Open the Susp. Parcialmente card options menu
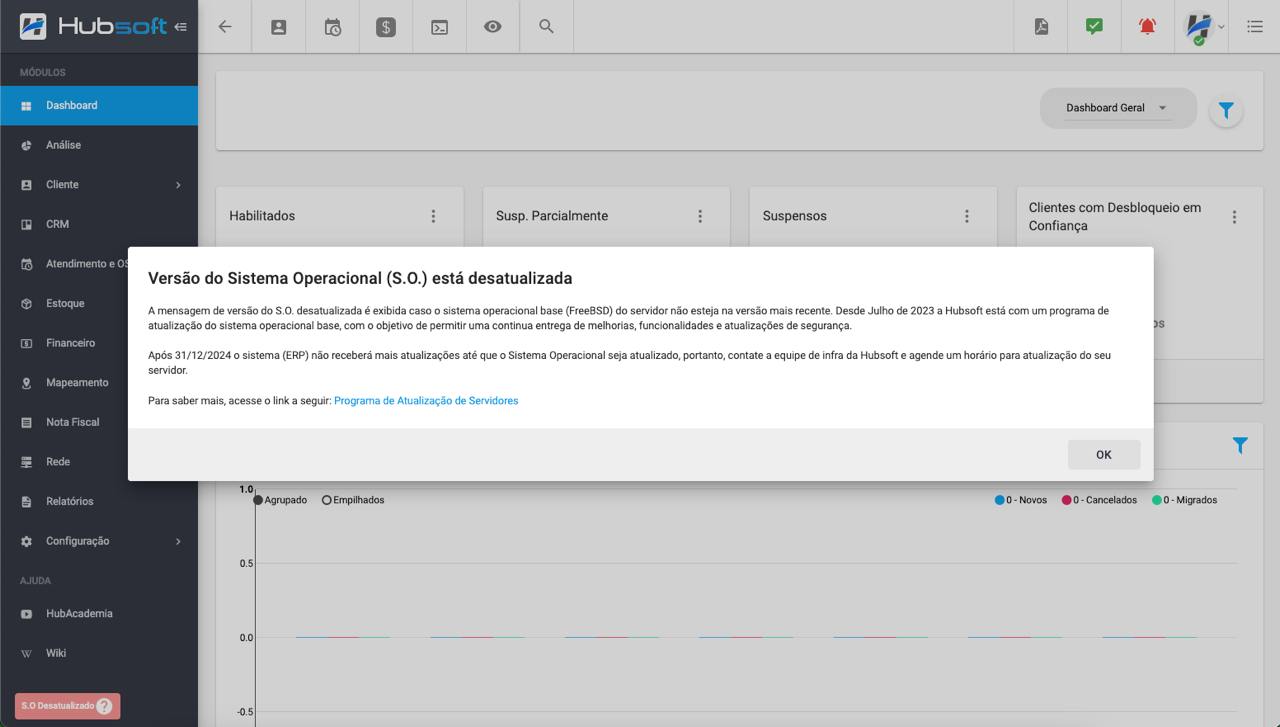This screenshot has height=727, width=1280. [700, 216]
